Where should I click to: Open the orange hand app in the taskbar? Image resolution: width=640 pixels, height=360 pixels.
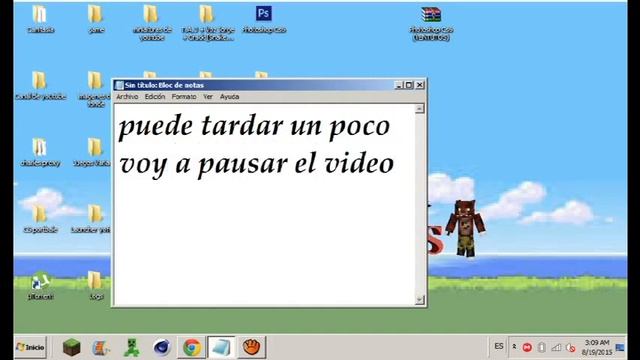[252, 347]
